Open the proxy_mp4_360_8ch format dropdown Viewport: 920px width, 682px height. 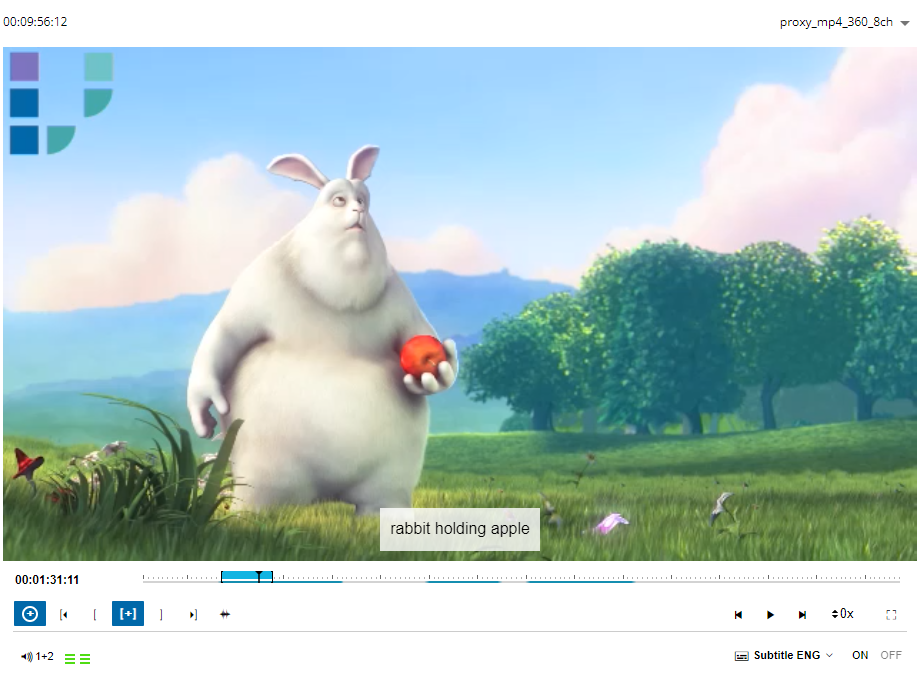pos(844,22)
